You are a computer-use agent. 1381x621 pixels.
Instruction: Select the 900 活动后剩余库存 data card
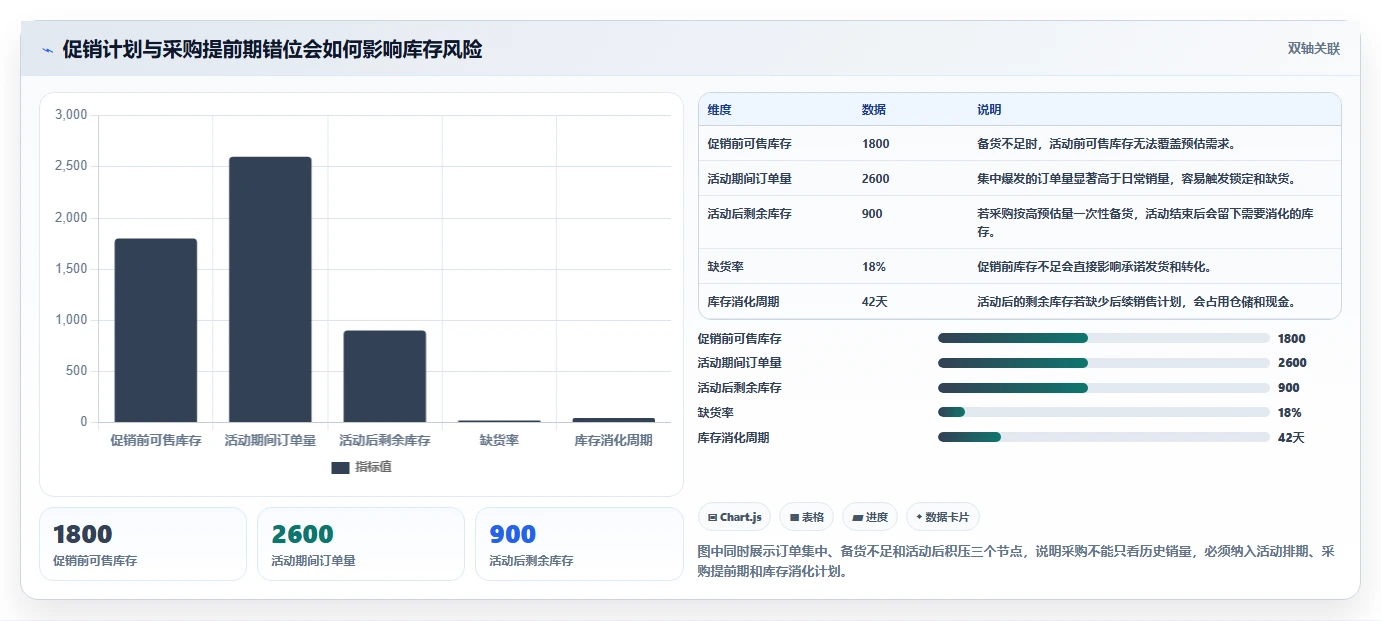coord(579,544)
